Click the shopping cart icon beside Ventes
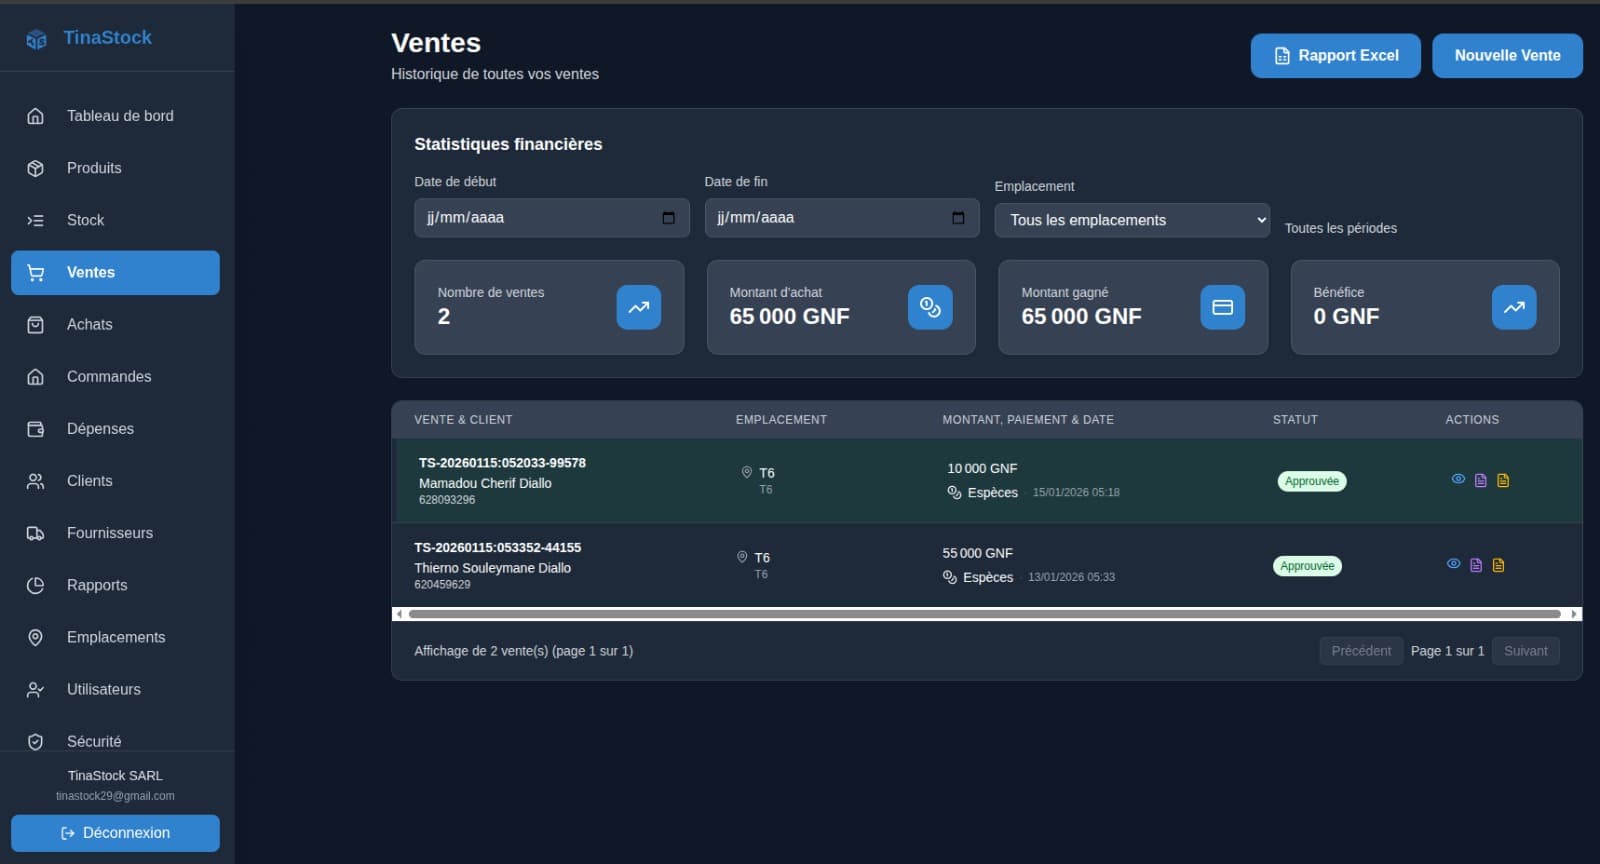 point(35,272)
